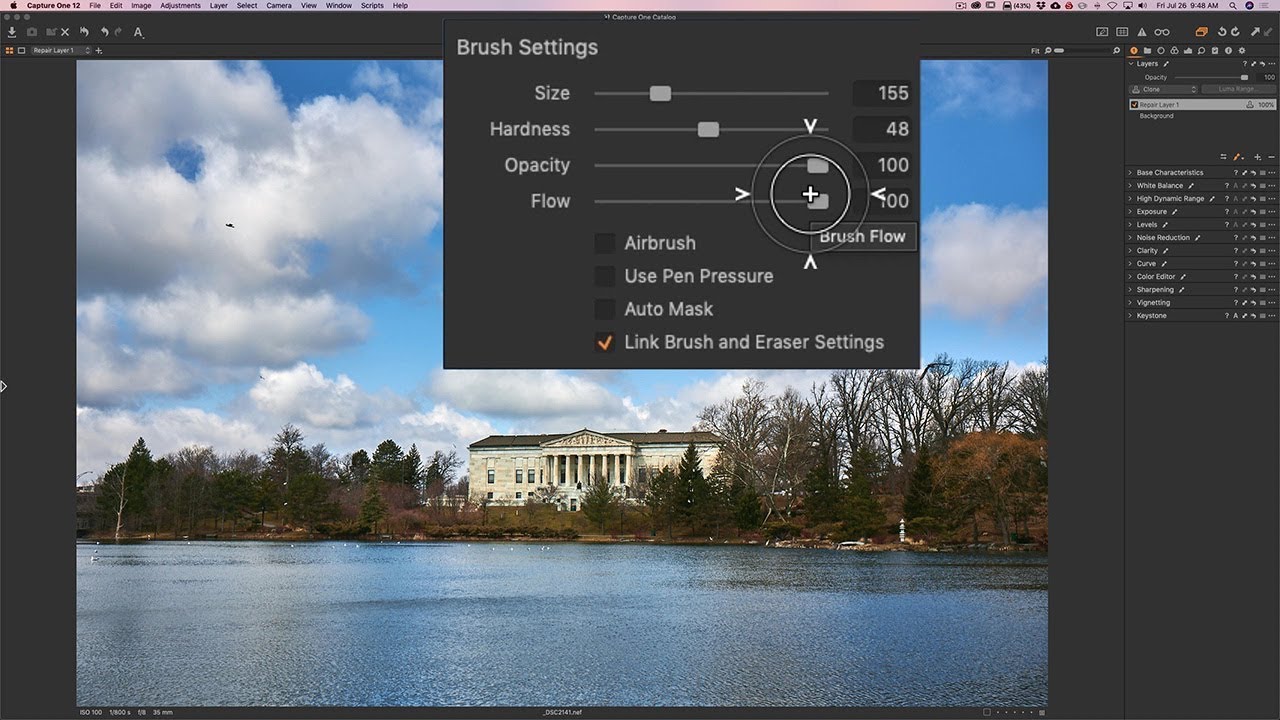The height and width of the screenshot is (720, 1280).
Task: Expand the Noise Reduction panel
Action: point(1131,238)
